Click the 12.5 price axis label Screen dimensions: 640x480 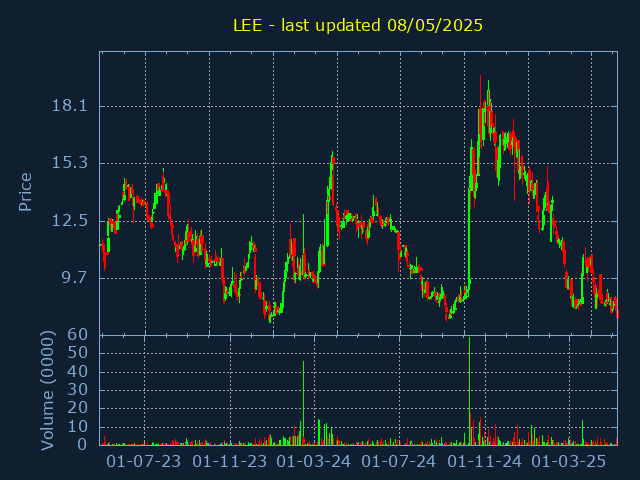coord(70,221)
